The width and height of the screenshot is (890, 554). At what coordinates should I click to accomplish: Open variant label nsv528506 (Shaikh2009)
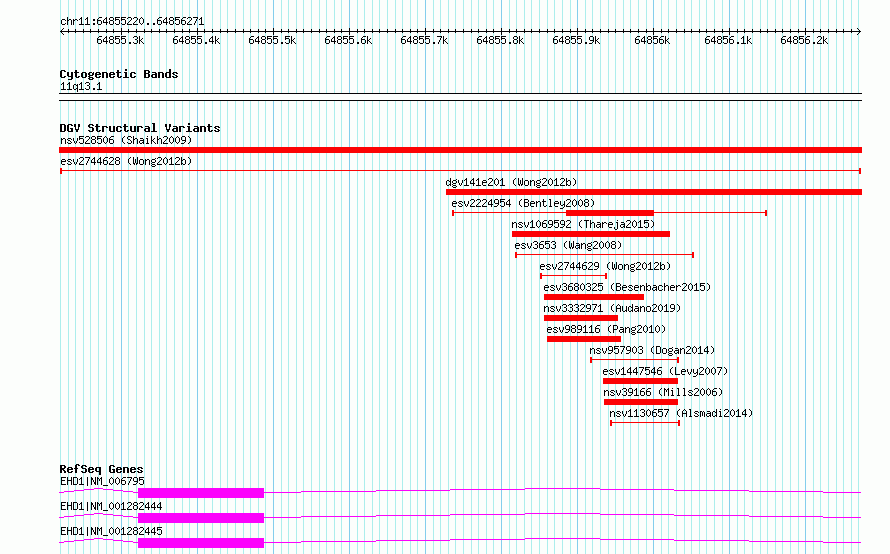(x=126, y=140)
